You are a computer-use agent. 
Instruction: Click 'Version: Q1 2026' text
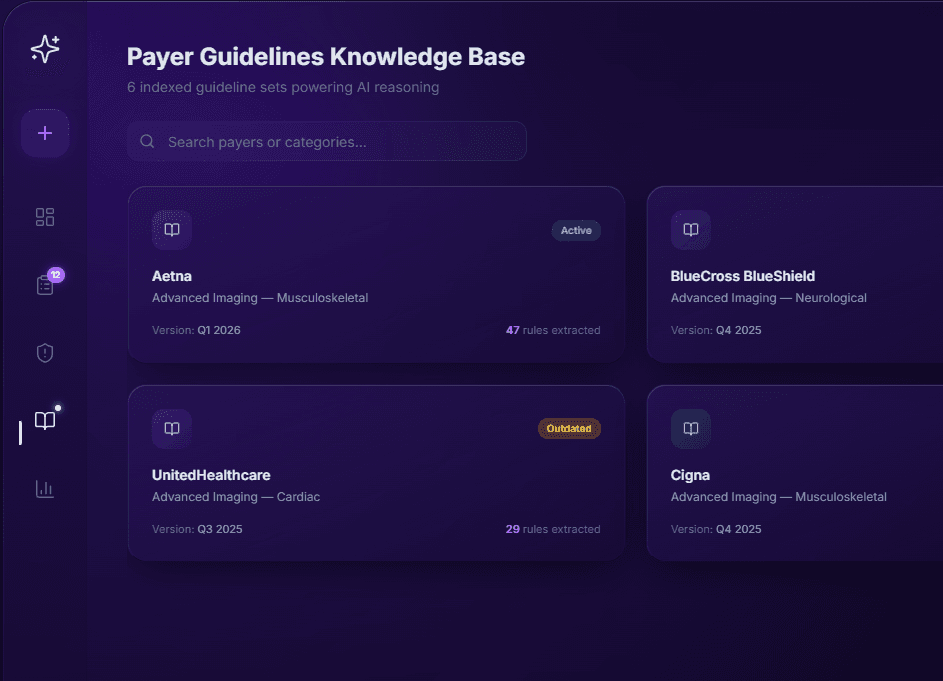point(196,330)
